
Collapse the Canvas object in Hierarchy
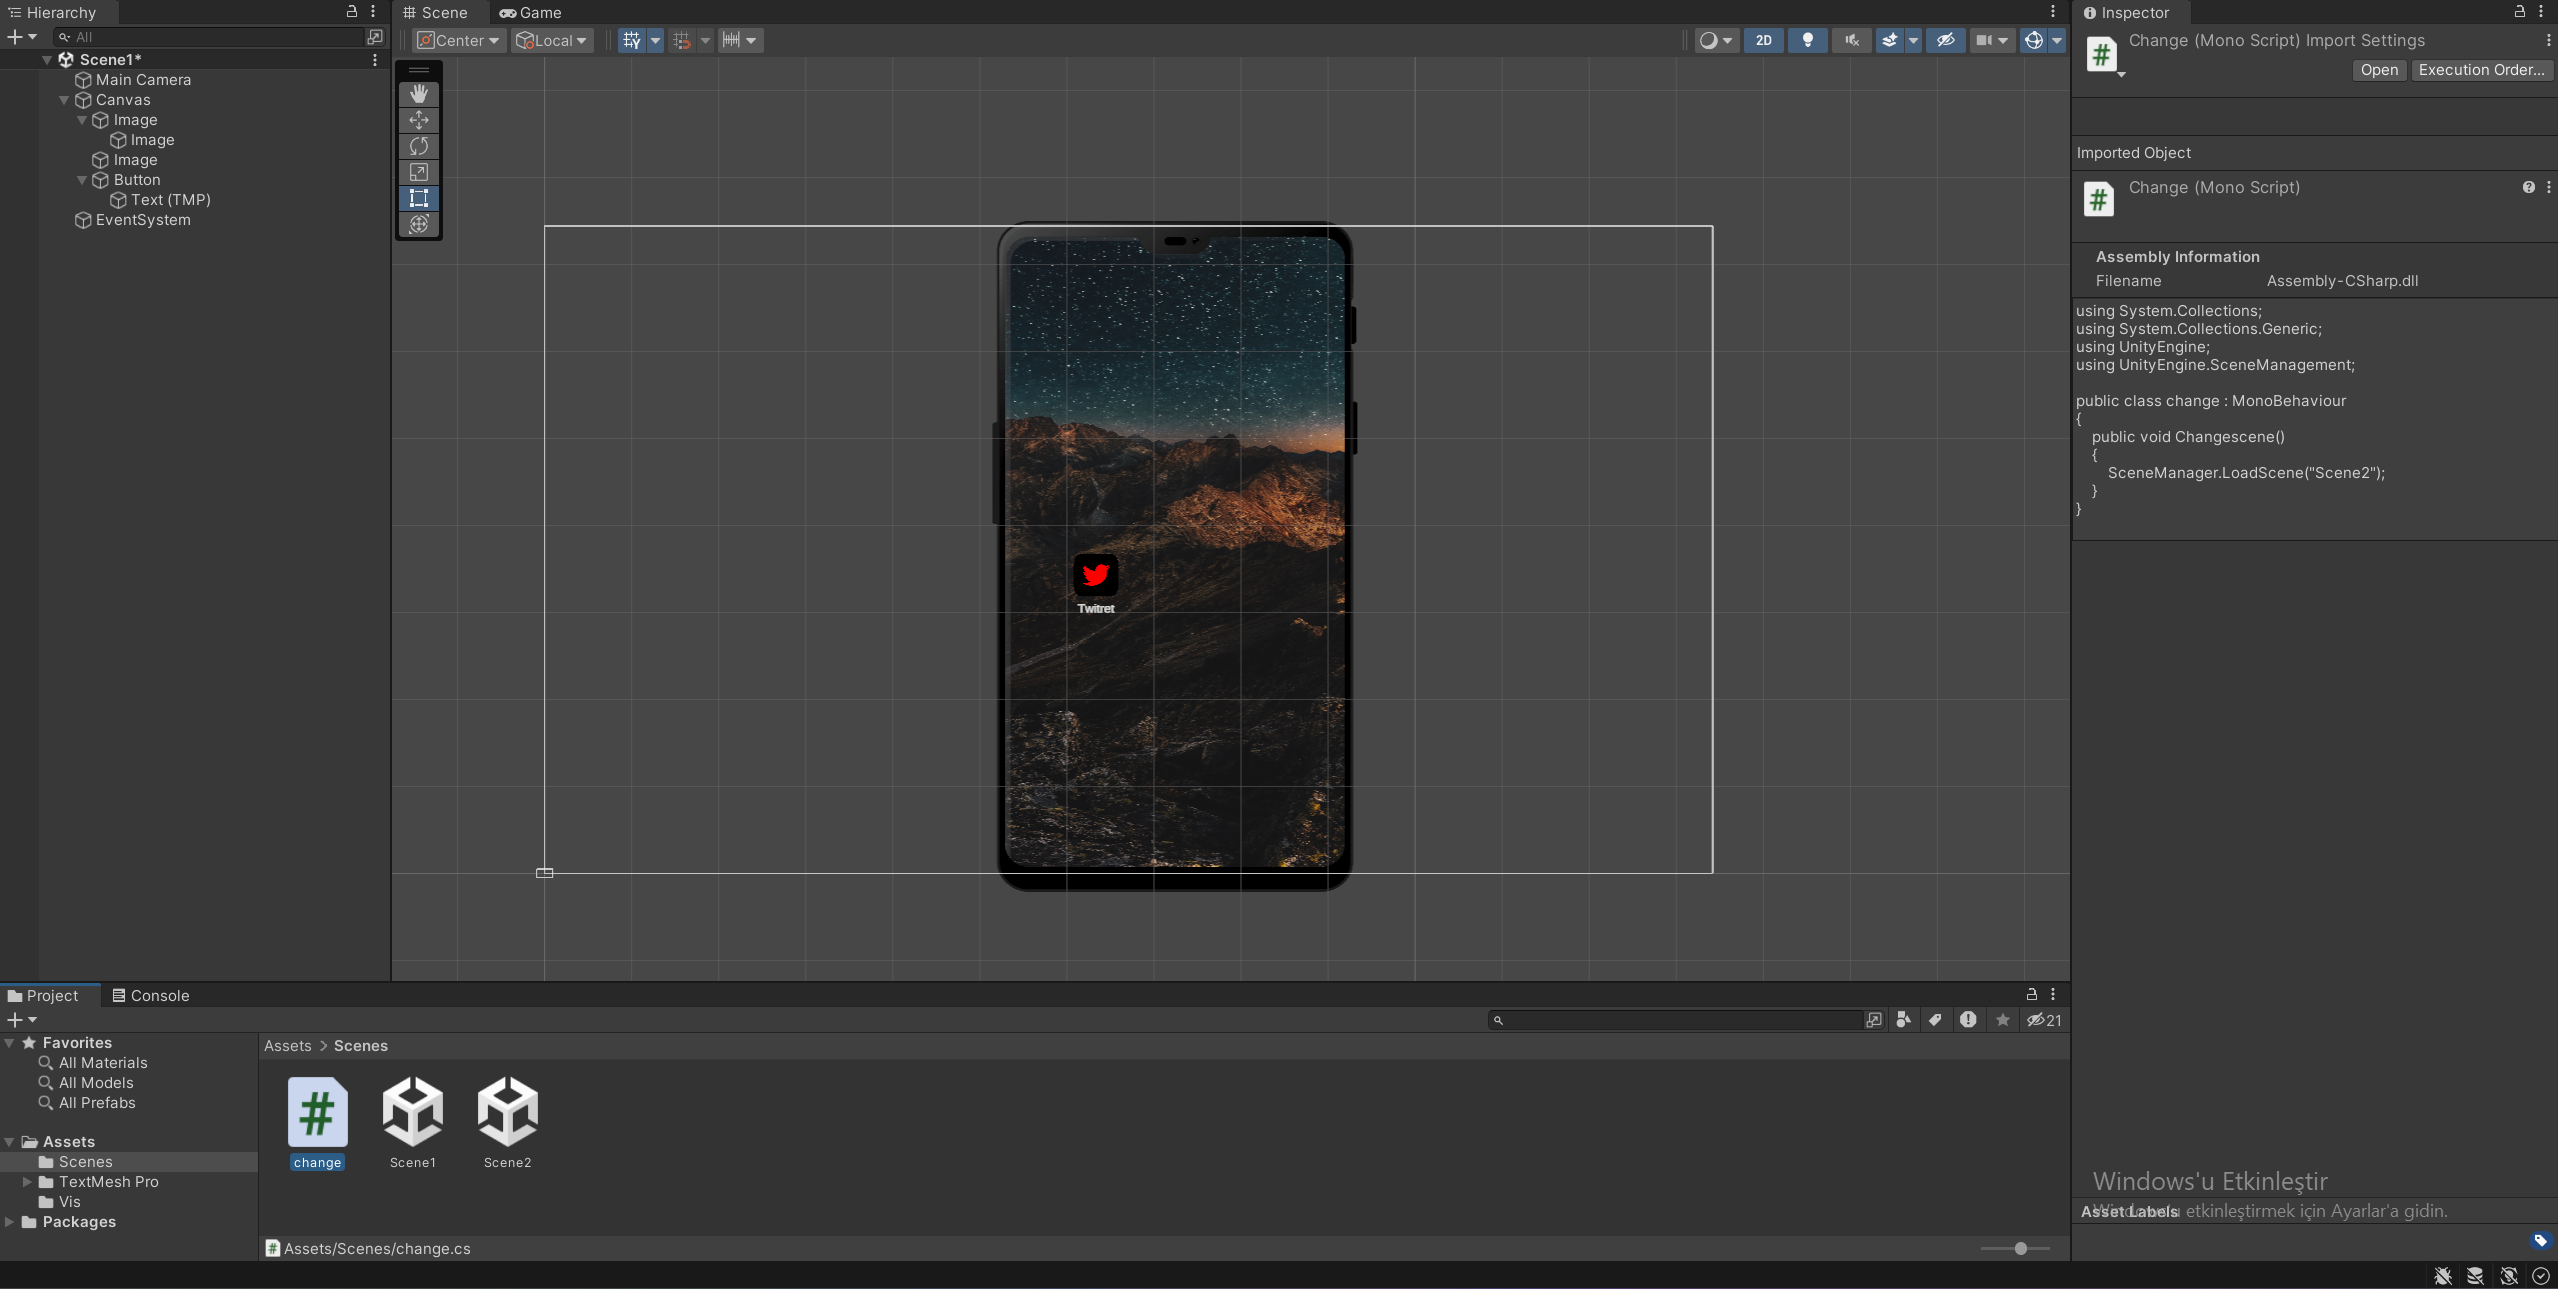64,100
